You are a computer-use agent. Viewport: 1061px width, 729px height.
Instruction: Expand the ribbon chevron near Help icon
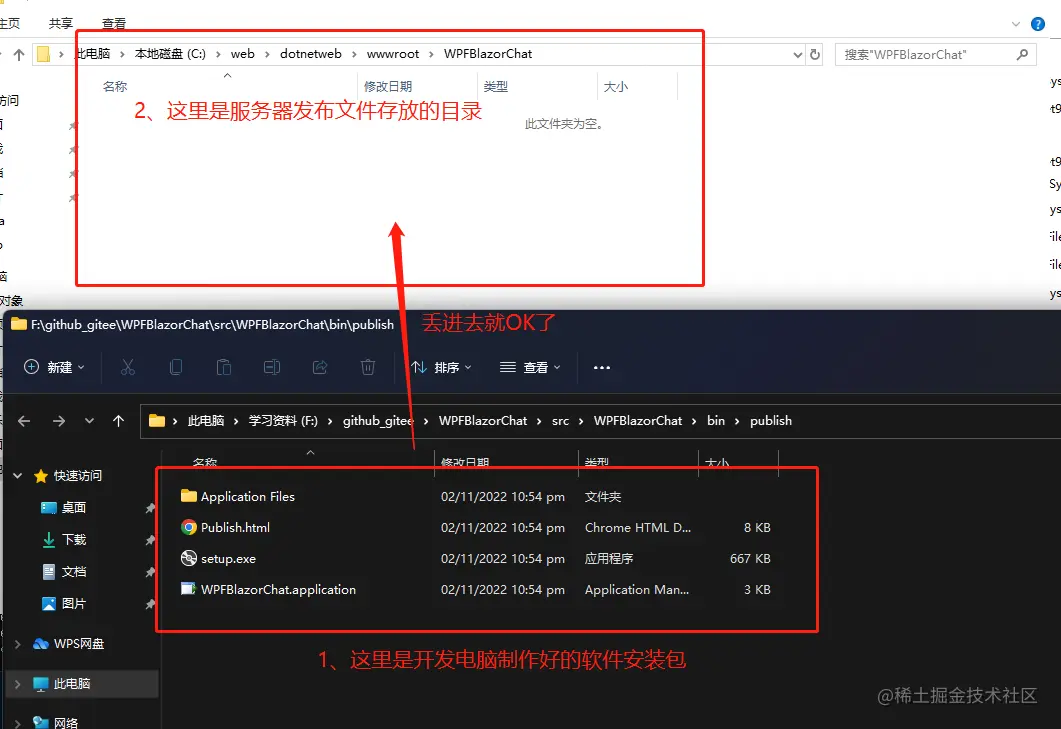[x=1016, y=24]
